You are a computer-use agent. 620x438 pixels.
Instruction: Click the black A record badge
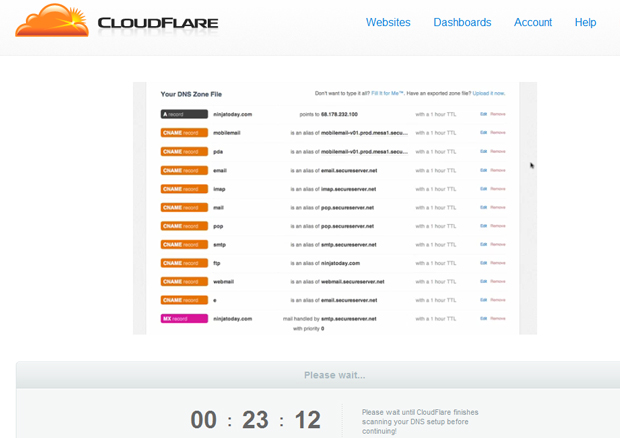184,114
